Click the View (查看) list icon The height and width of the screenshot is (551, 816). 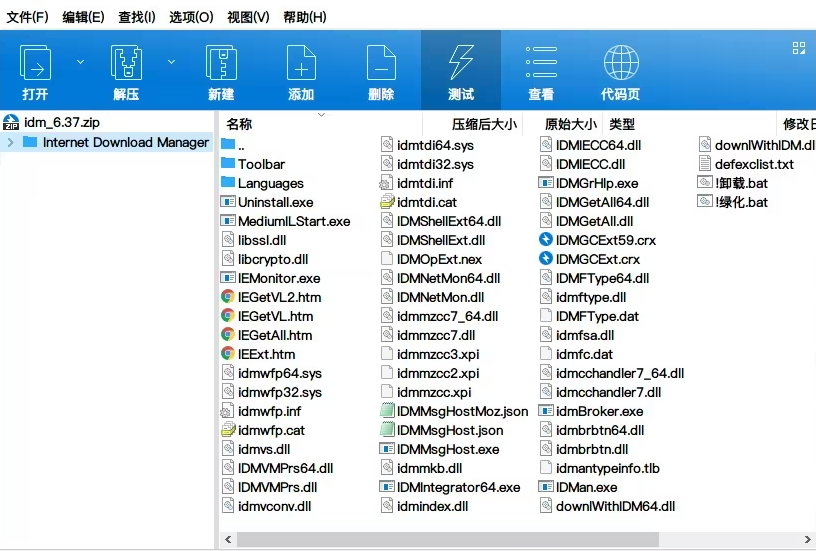[541, 62]
